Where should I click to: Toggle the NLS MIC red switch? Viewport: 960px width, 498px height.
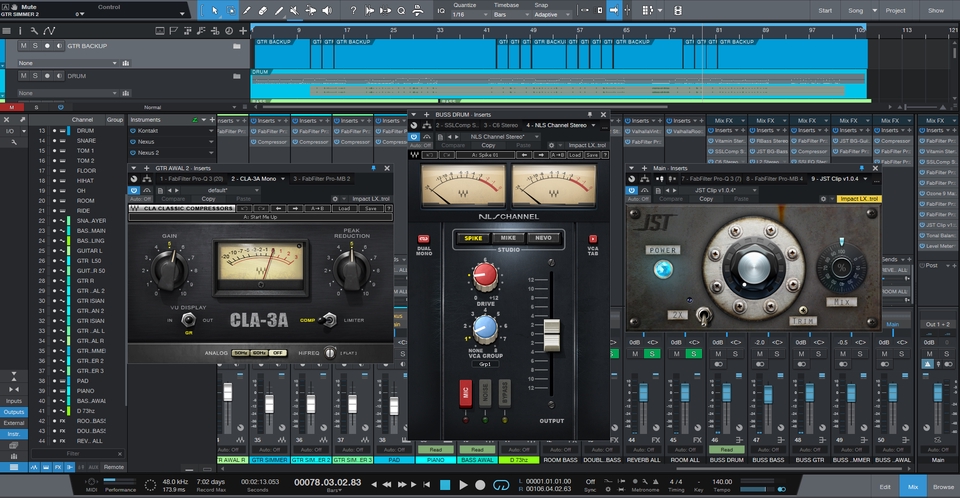pos(465,394)
